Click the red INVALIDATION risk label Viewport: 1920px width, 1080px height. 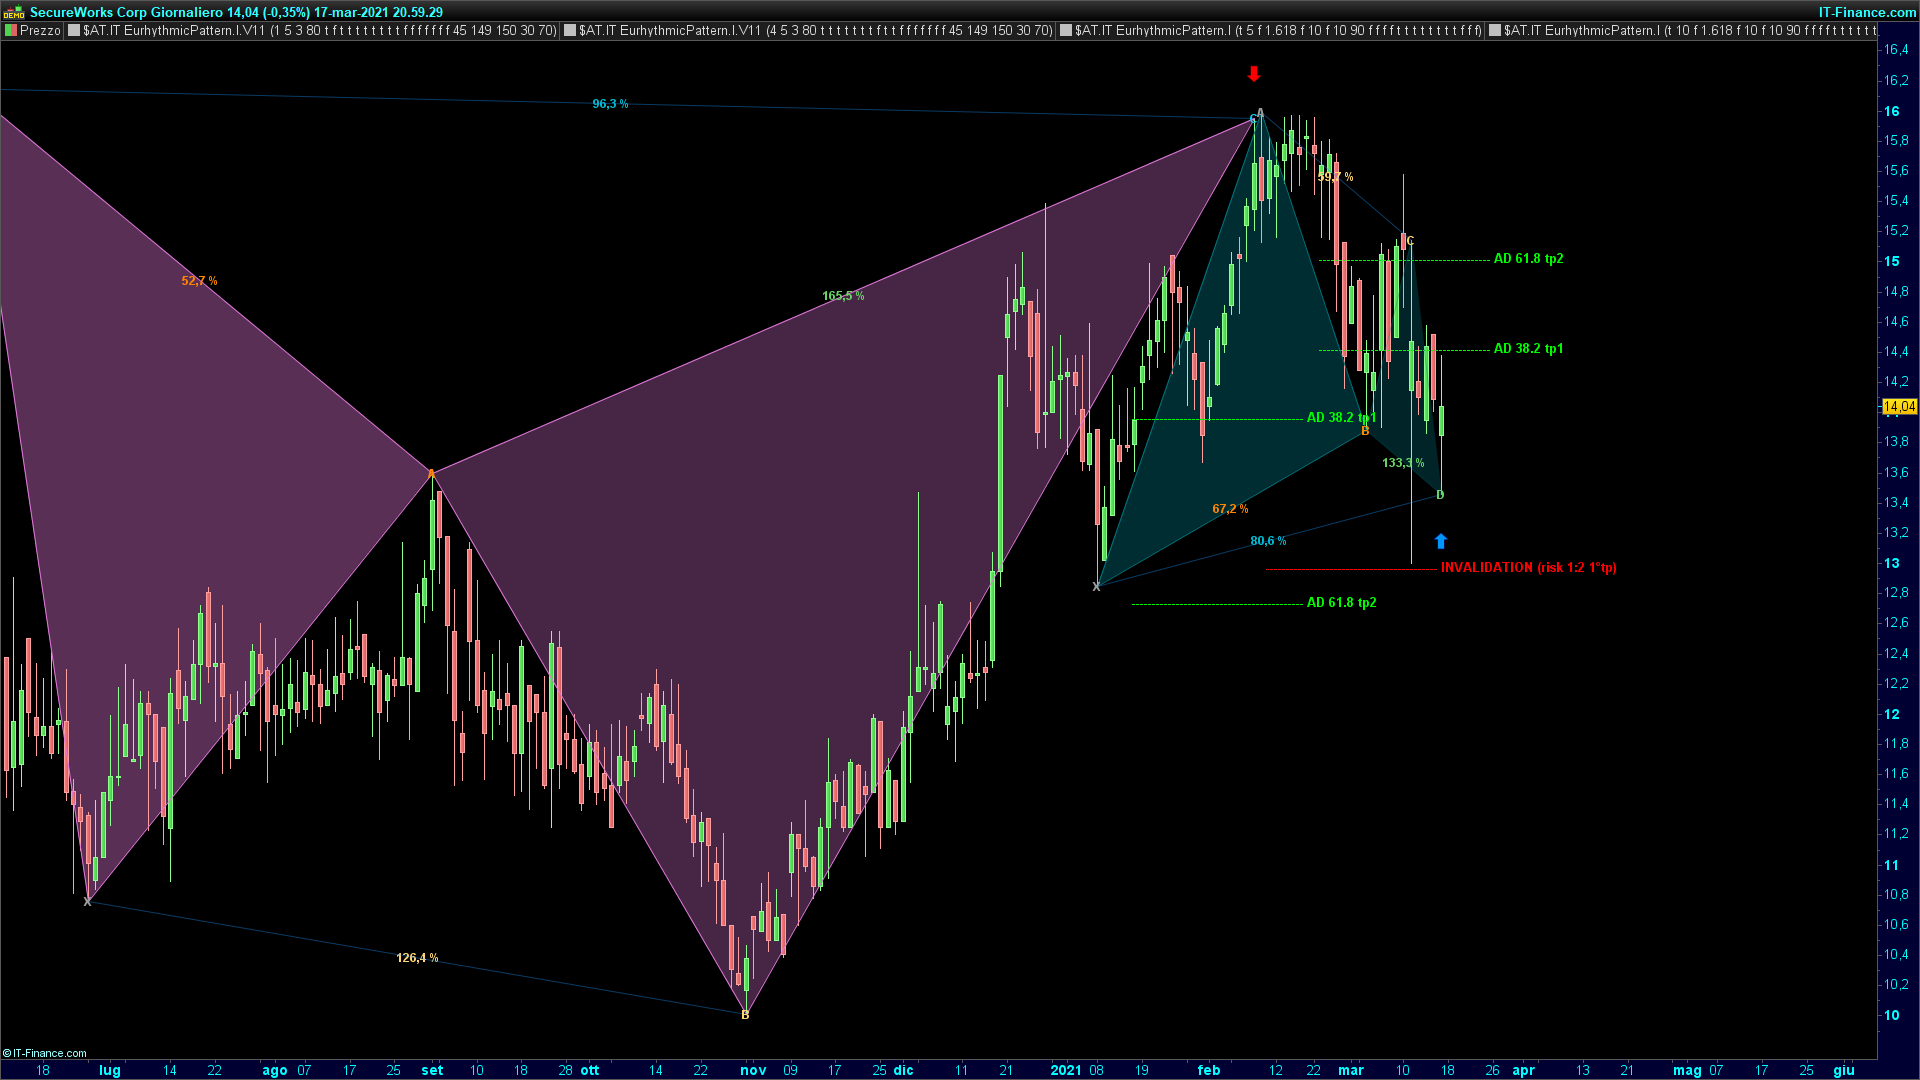coord(1528,567)
